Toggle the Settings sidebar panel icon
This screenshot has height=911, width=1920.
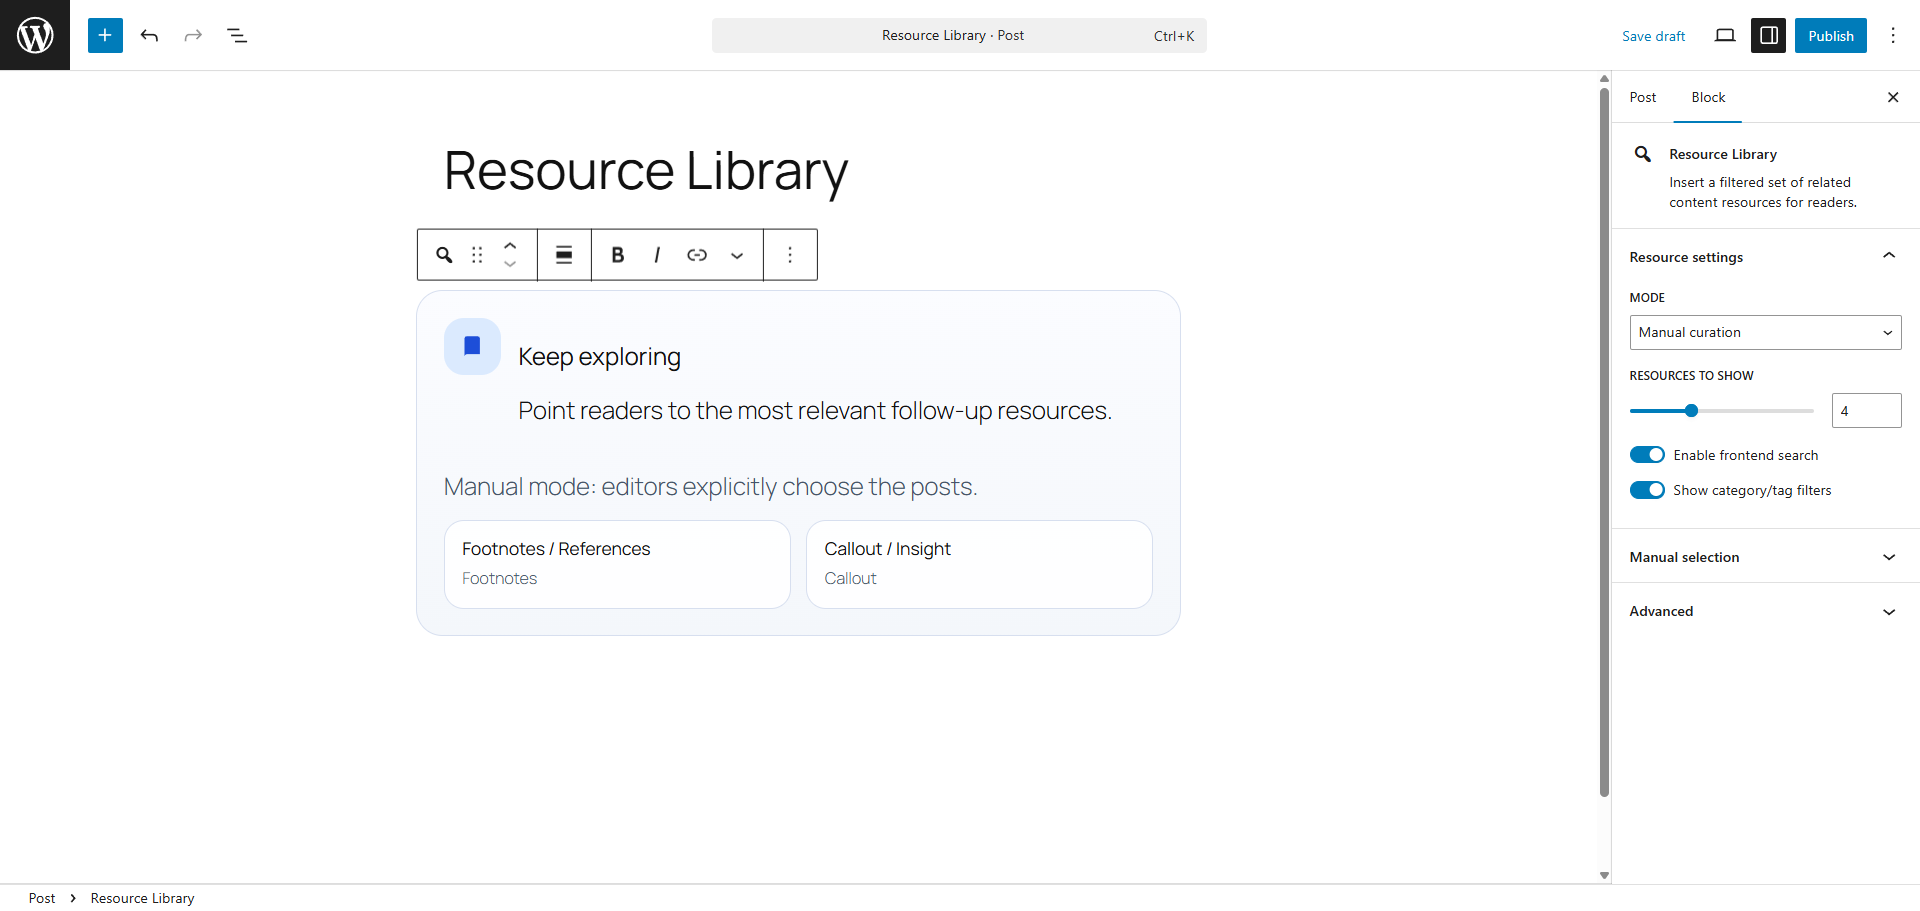coord(1768,35)
